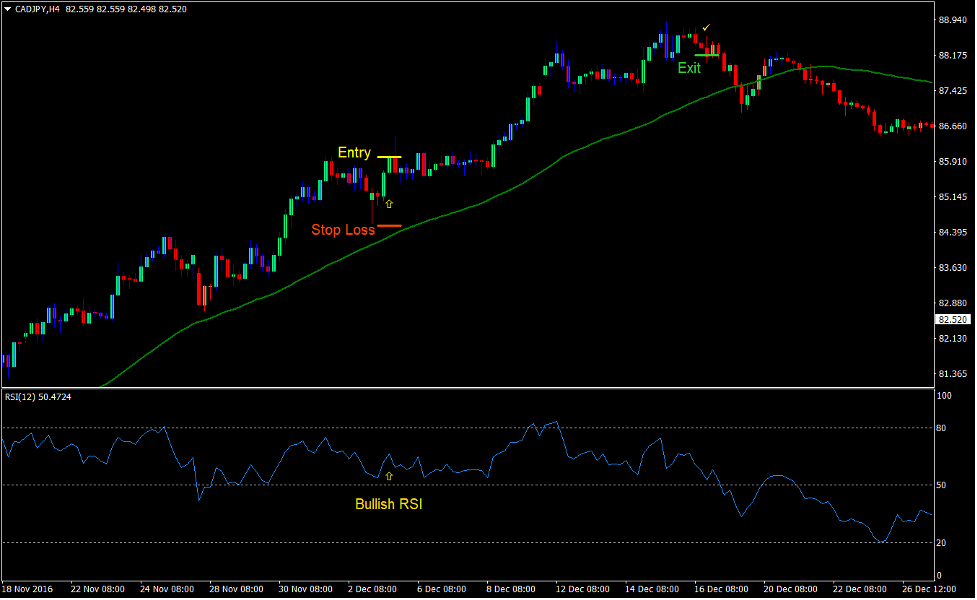
Task: Click the Exit text annotation
Action: [x=689, y=68]
